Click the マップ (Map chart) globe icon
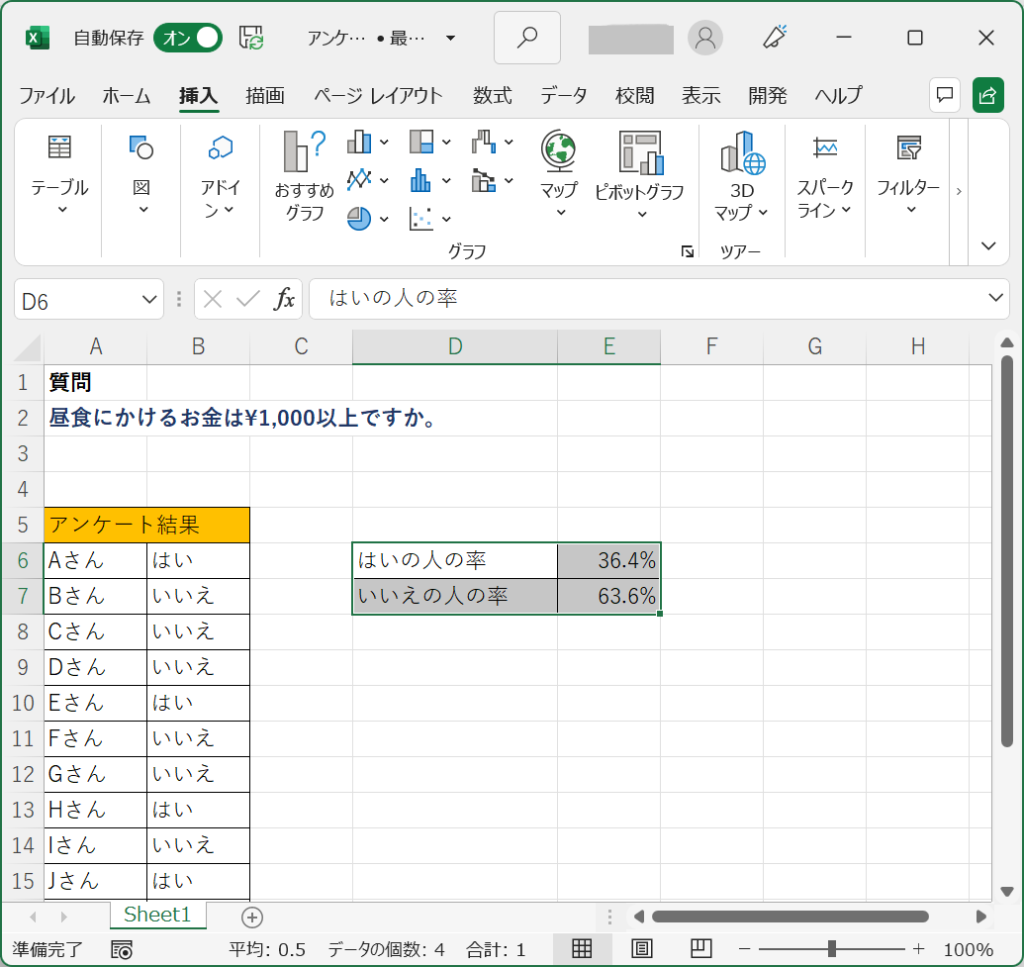Viewport: 1024px width, 967px height. point(558,151)
